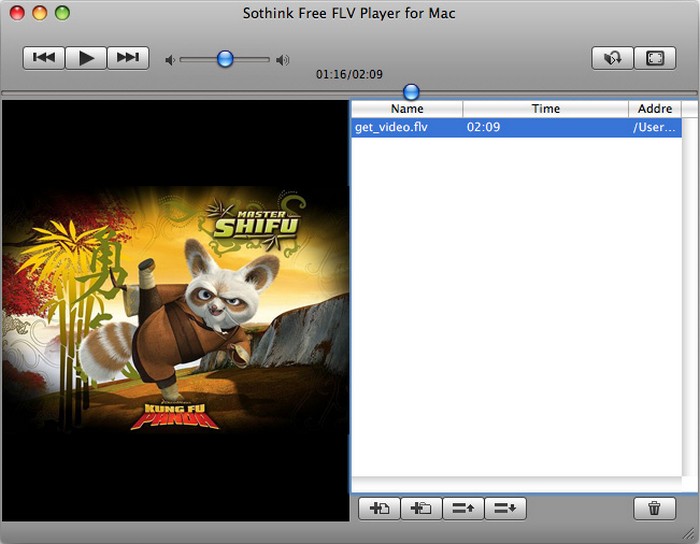Add a file to the playlist
The image size is (700, 544).
tap(379, 508)
